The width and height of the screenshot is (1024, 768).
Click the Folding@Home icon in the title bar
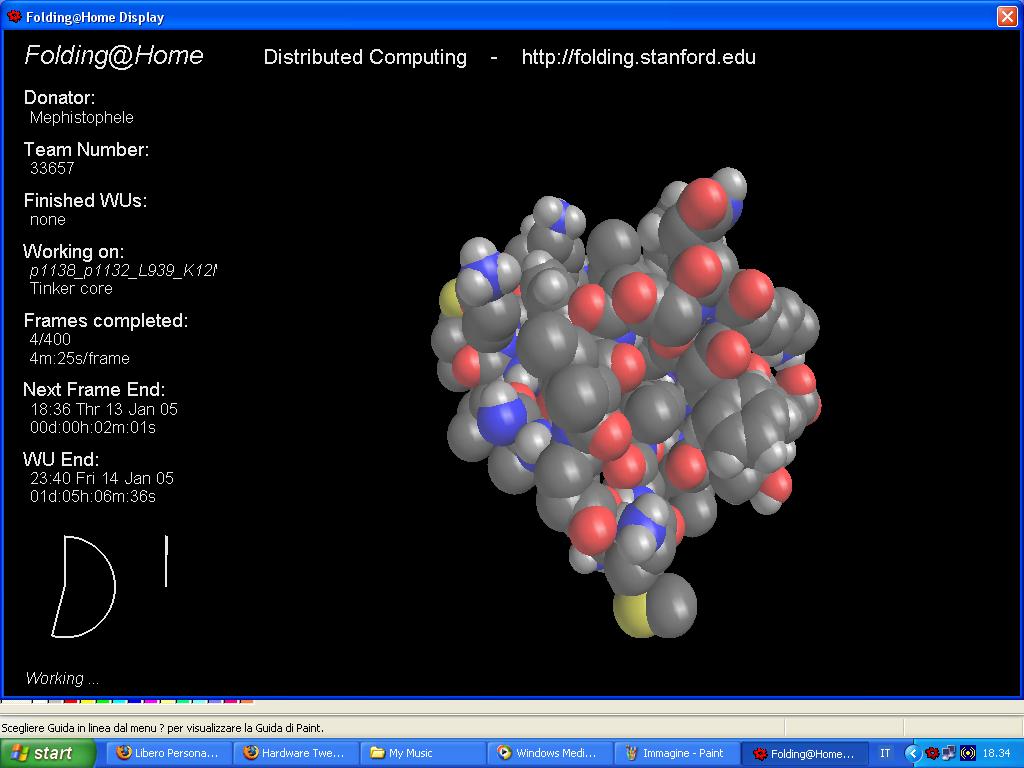[x=14, y=16]
